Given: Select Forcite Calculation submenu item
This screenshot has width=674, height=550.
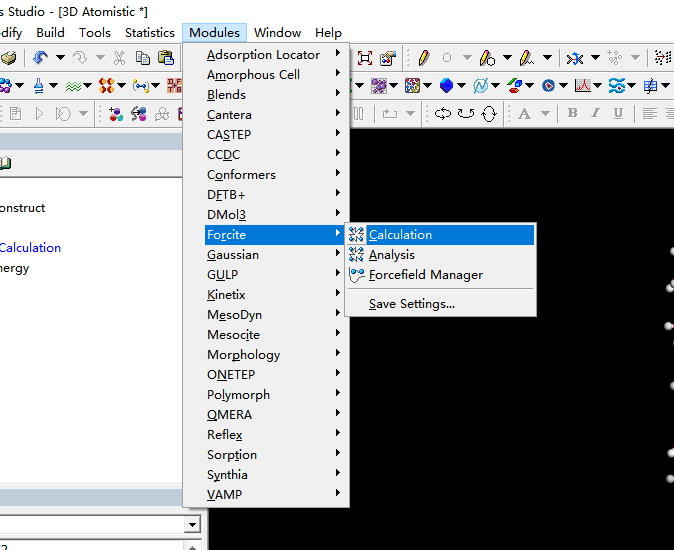Looking at the screenshot, I should pyautogui.click(x=441, y=235).
